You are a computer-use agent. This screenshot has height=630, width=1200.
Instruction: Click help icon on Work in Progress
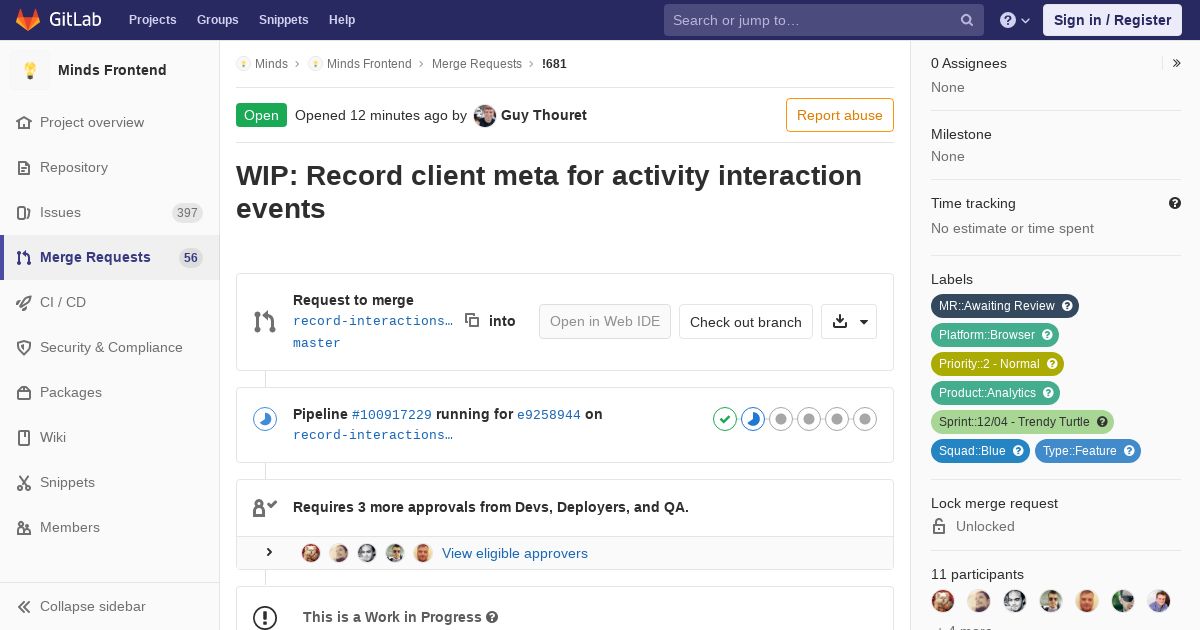coord(492,617)
